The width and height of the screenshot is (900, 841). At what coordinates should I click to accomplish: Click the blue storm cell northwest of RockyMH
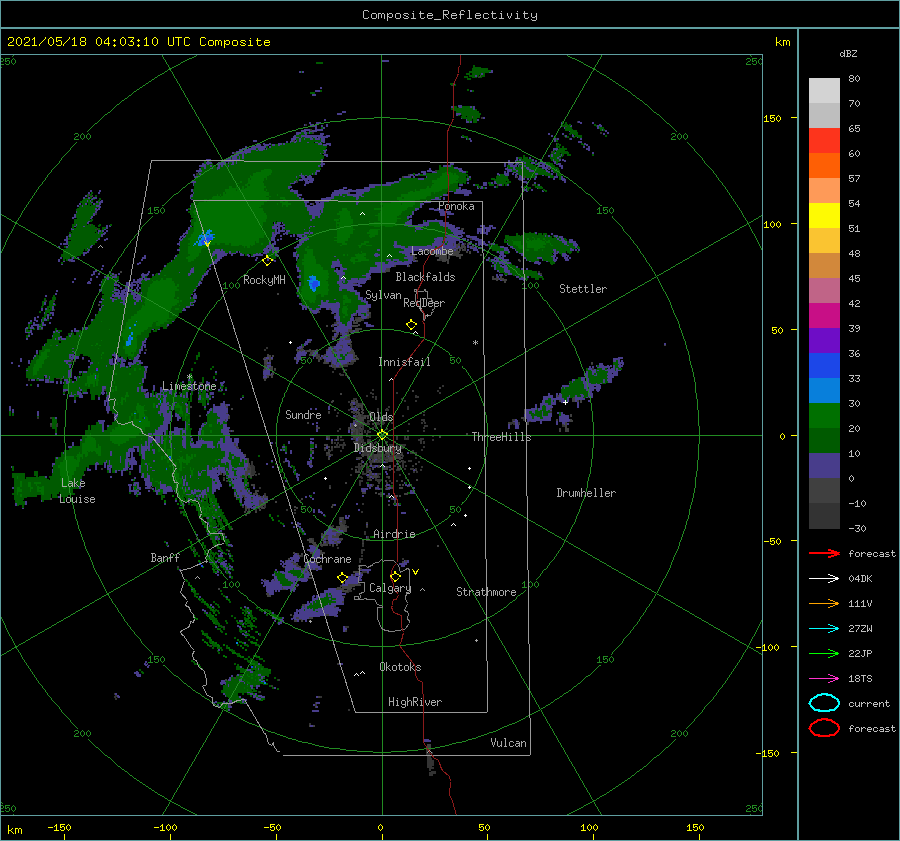pos(205,238)
